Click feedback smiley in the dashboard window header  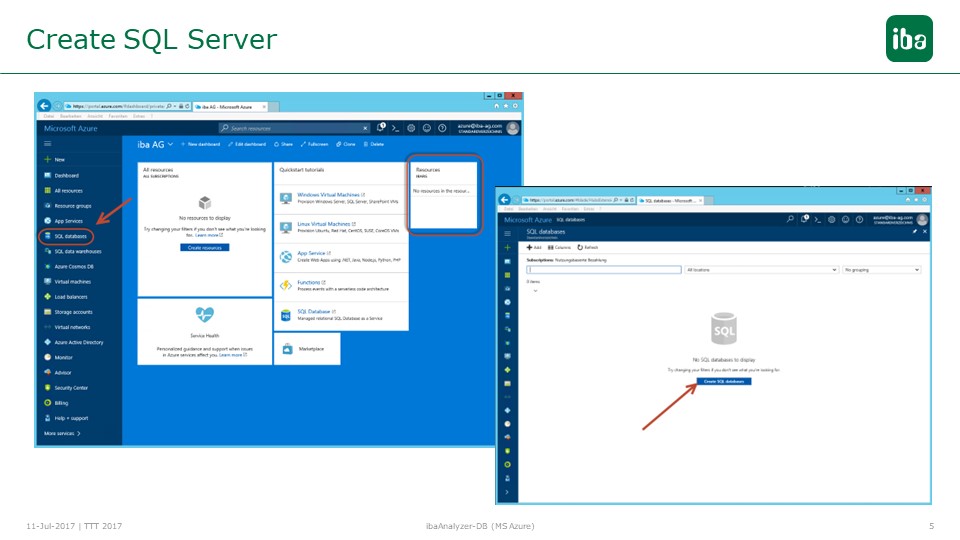427,128
